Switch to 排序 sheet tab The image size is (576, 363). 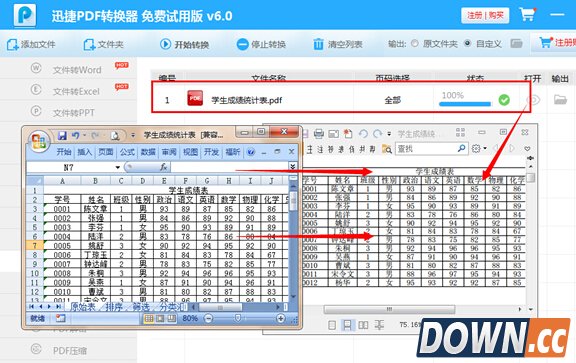(114, 307)
